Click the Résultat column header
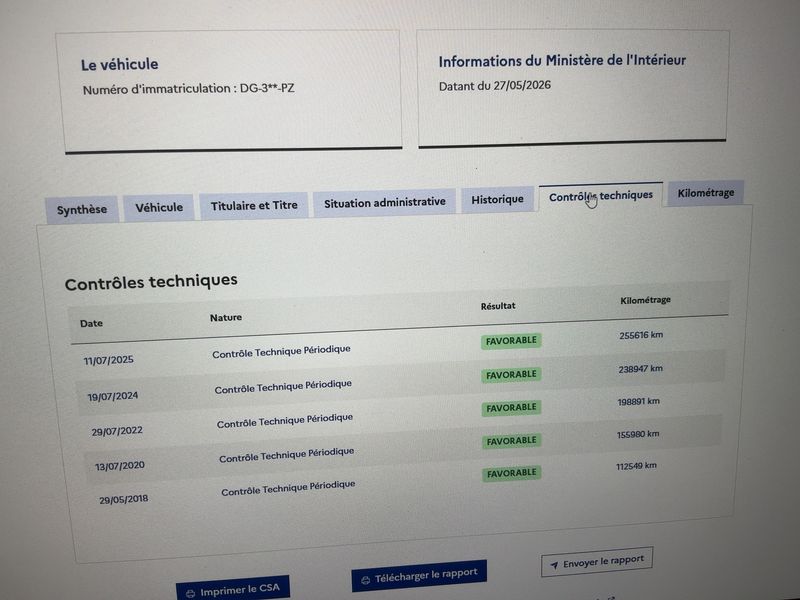Screen dimensions: 800x600 pos(498,306)
